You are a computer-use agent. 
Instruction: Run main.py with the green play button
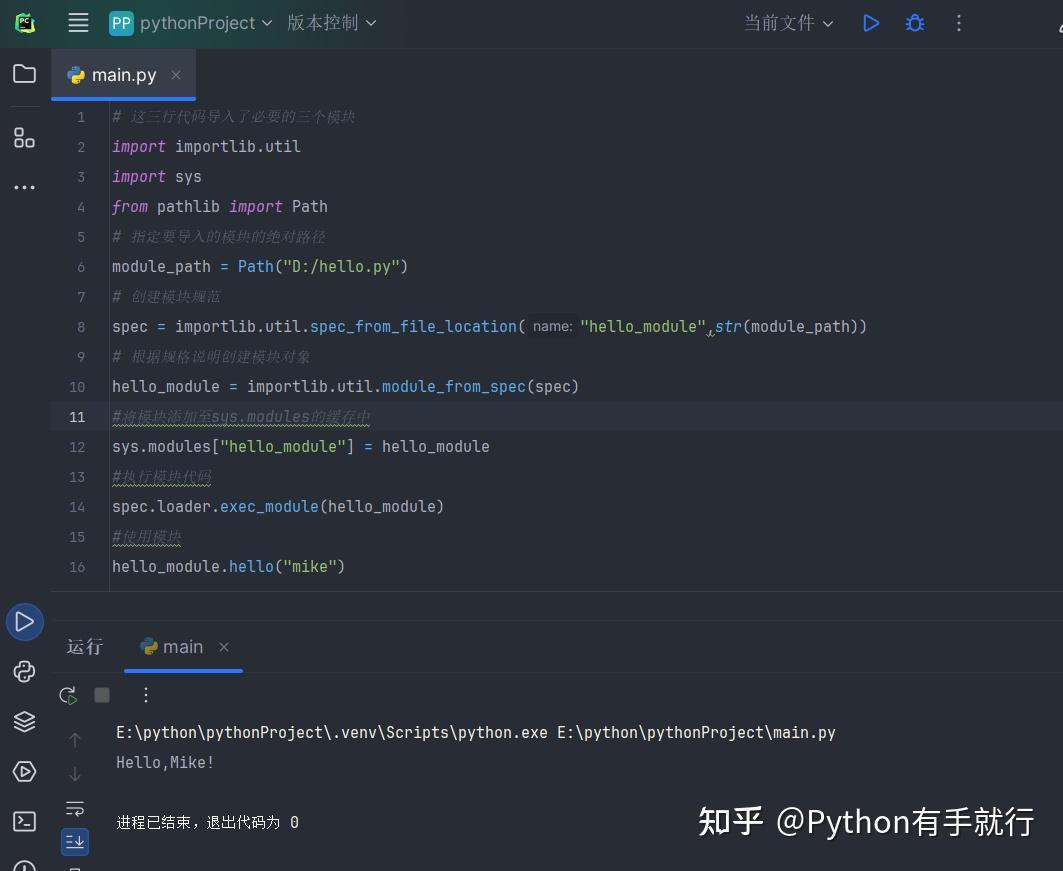tap(870, 23)
